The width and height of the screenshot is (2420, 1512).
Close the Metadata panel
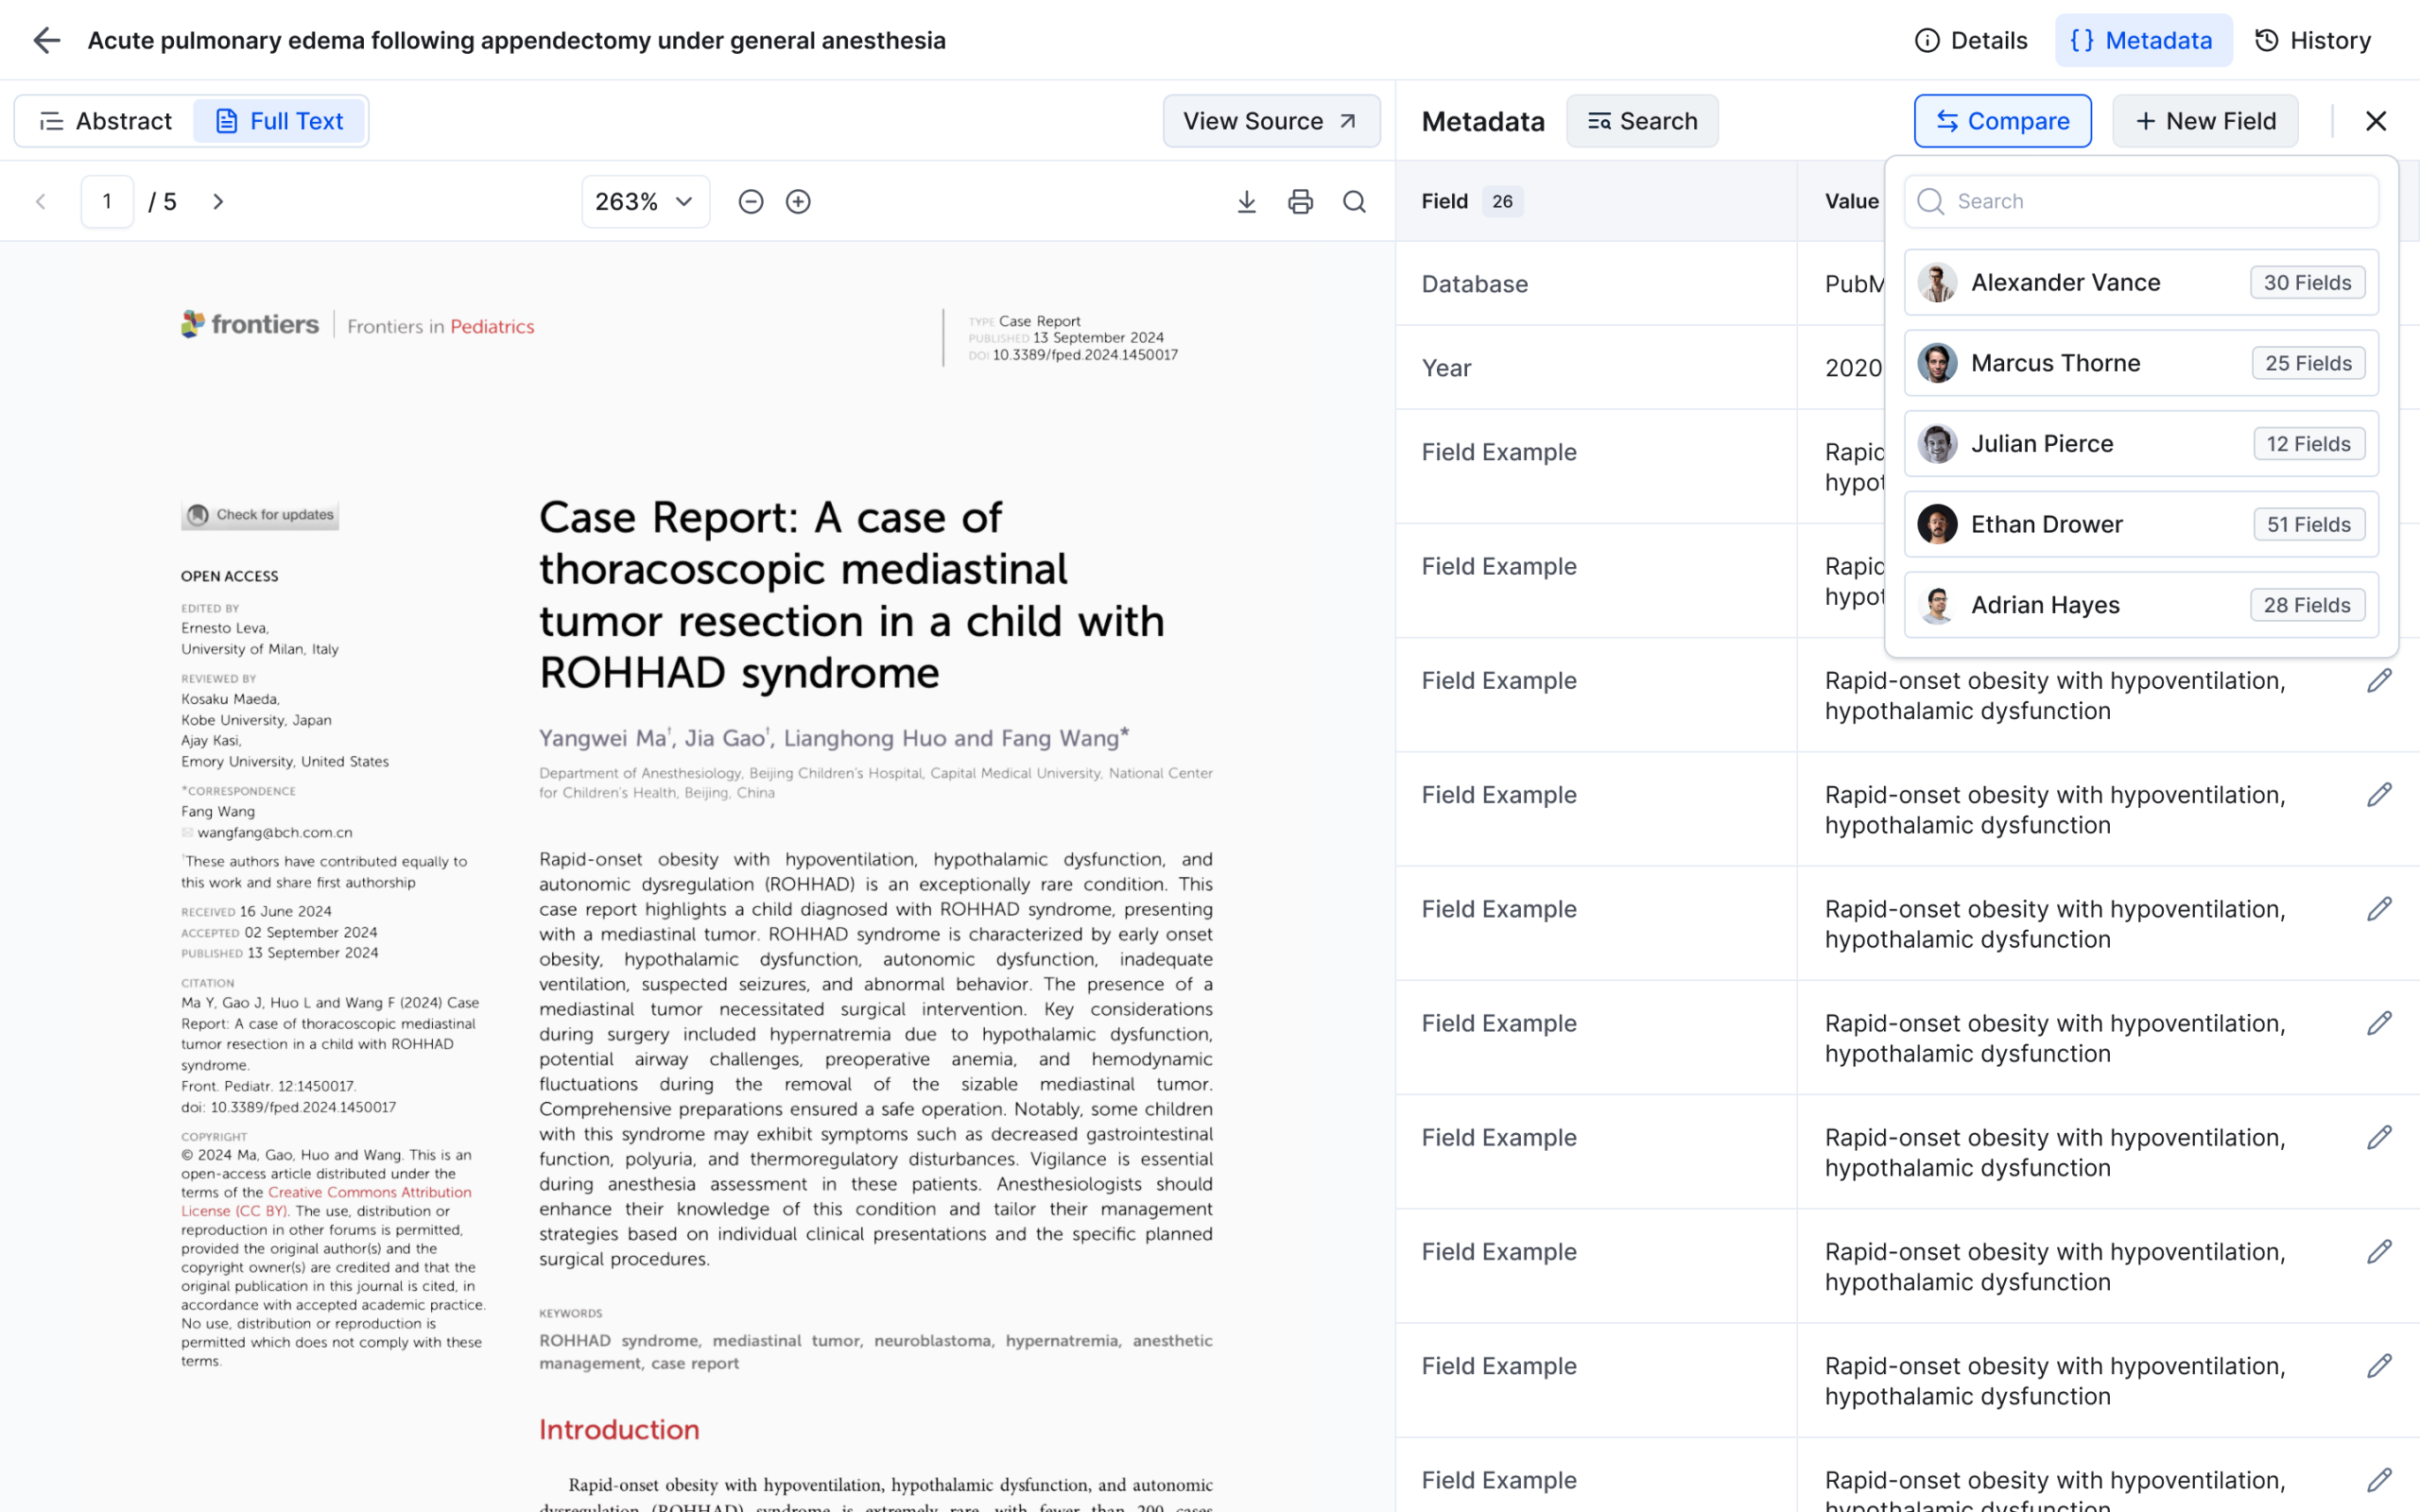pyautogui.click(x=2376, y=121)
